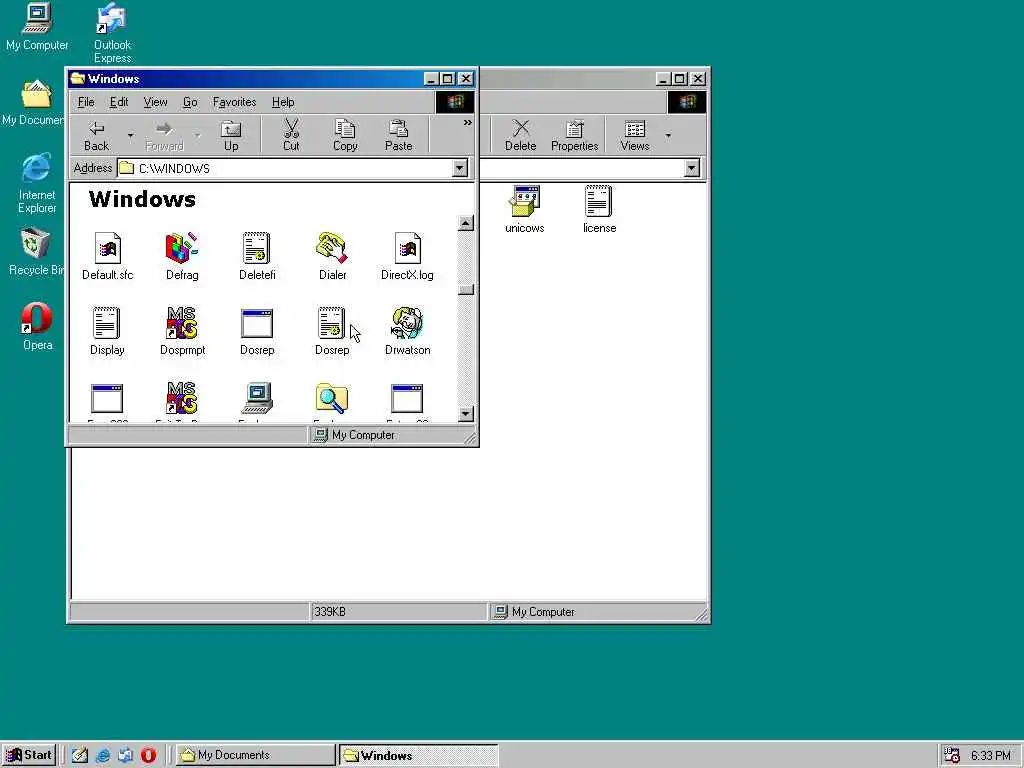Click Delete in the back window toolbar
This screenshot has width=1024, height=768.
[x=520, y=135]
